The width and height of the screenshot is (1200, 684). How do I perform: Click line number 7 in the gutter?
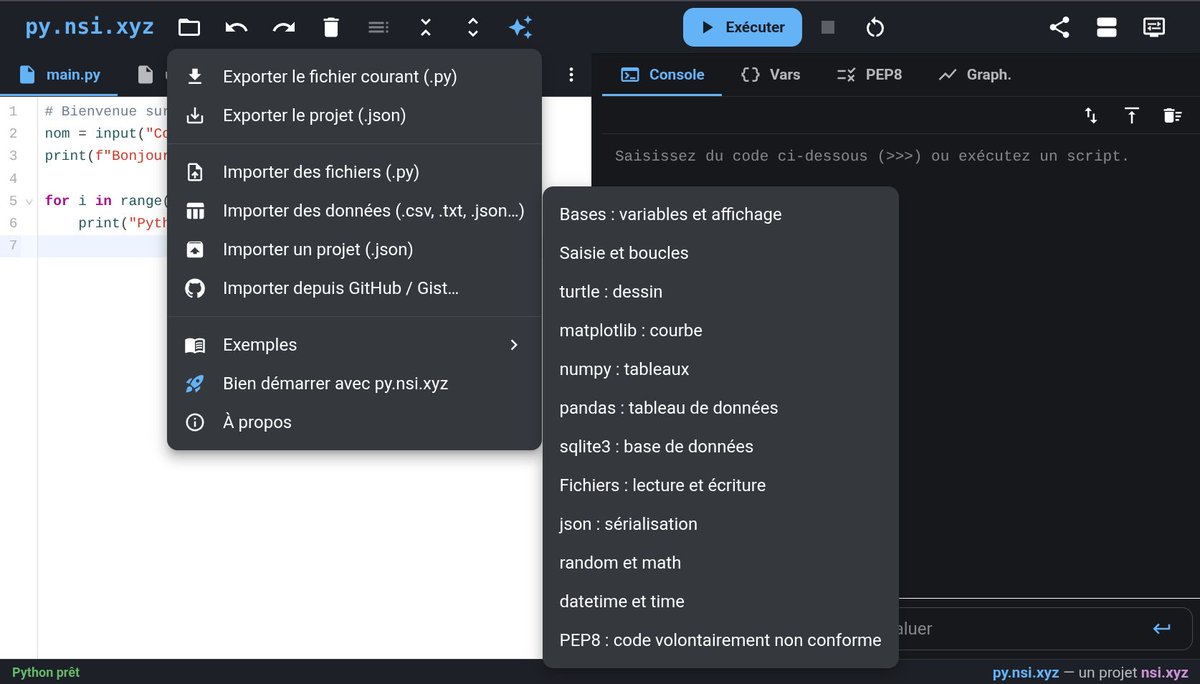(x=13, y=246)
